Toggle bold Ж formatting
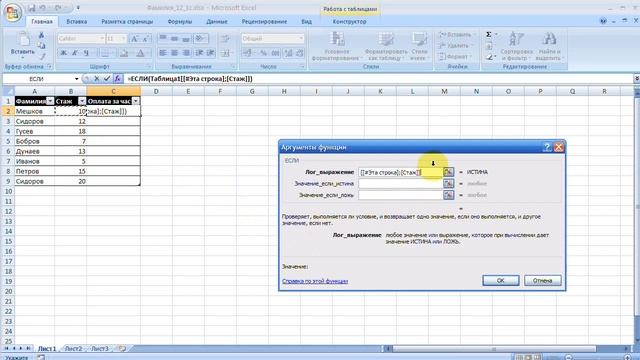The width and height of the screenshot is (640, 360). tap(63, 53)
